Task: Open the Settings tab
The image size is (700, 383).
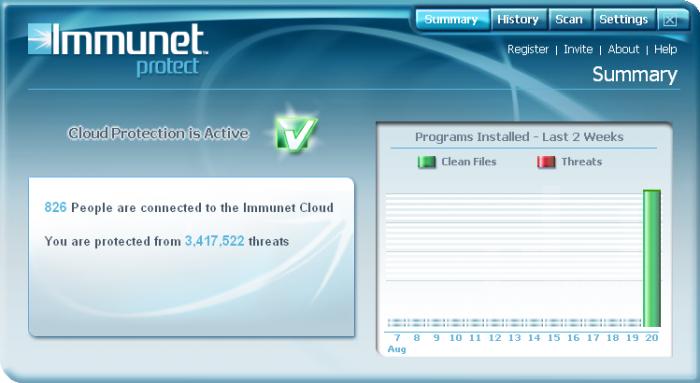Action: tap(624, 20)
